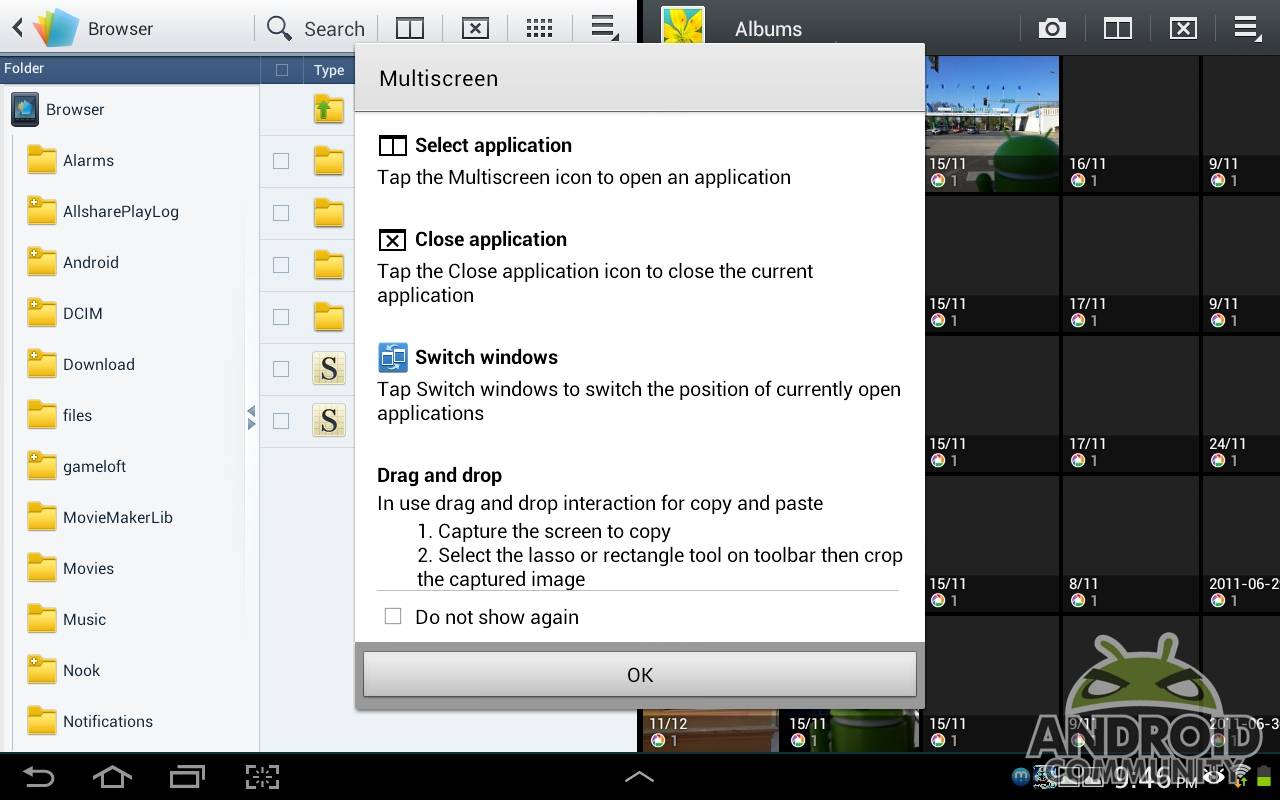Open the street photo album 15/11
The height and width of the screenshot is (800, 1280).
[992, 123]
